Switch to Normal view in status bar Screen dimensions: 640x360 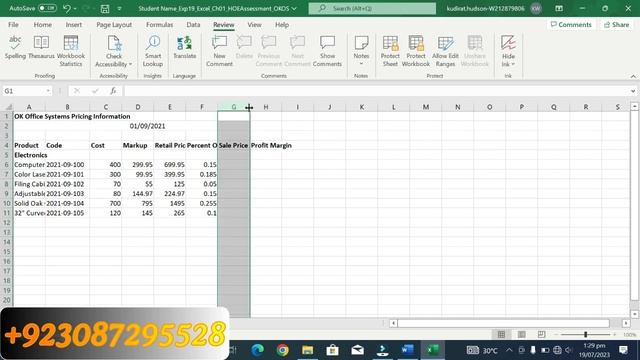tap(501, 334)
